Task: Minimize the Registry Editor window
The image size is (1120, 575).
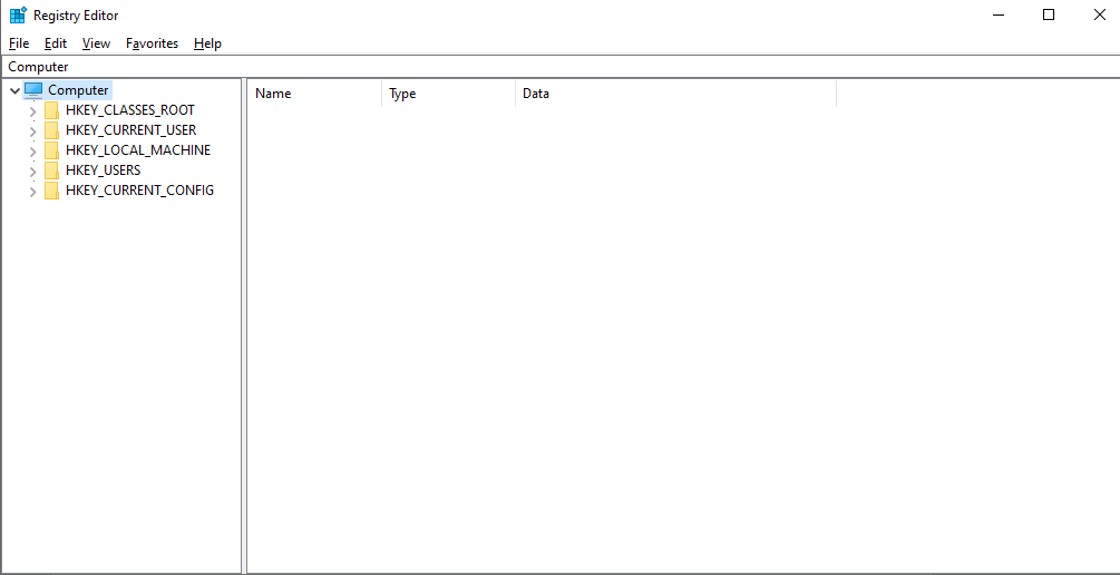Action: coord(999,15)
